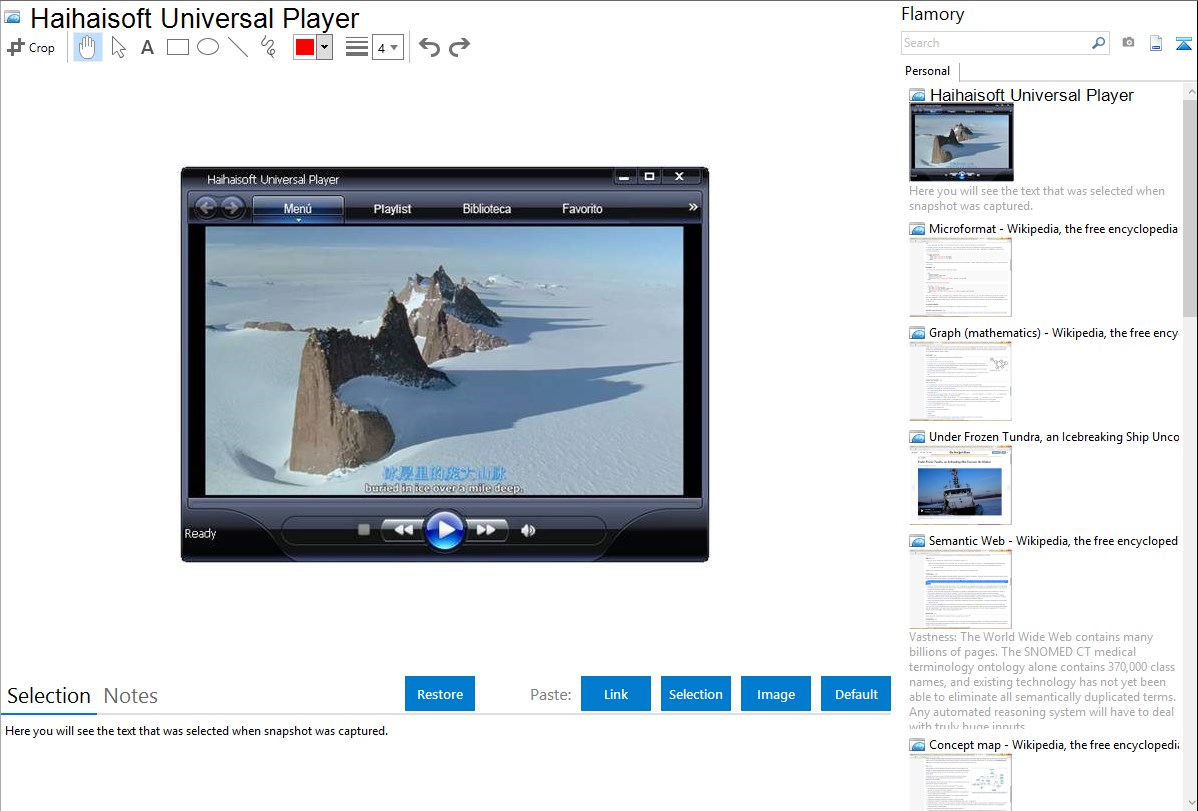Activate the hand pan tool

click(87, 47)
